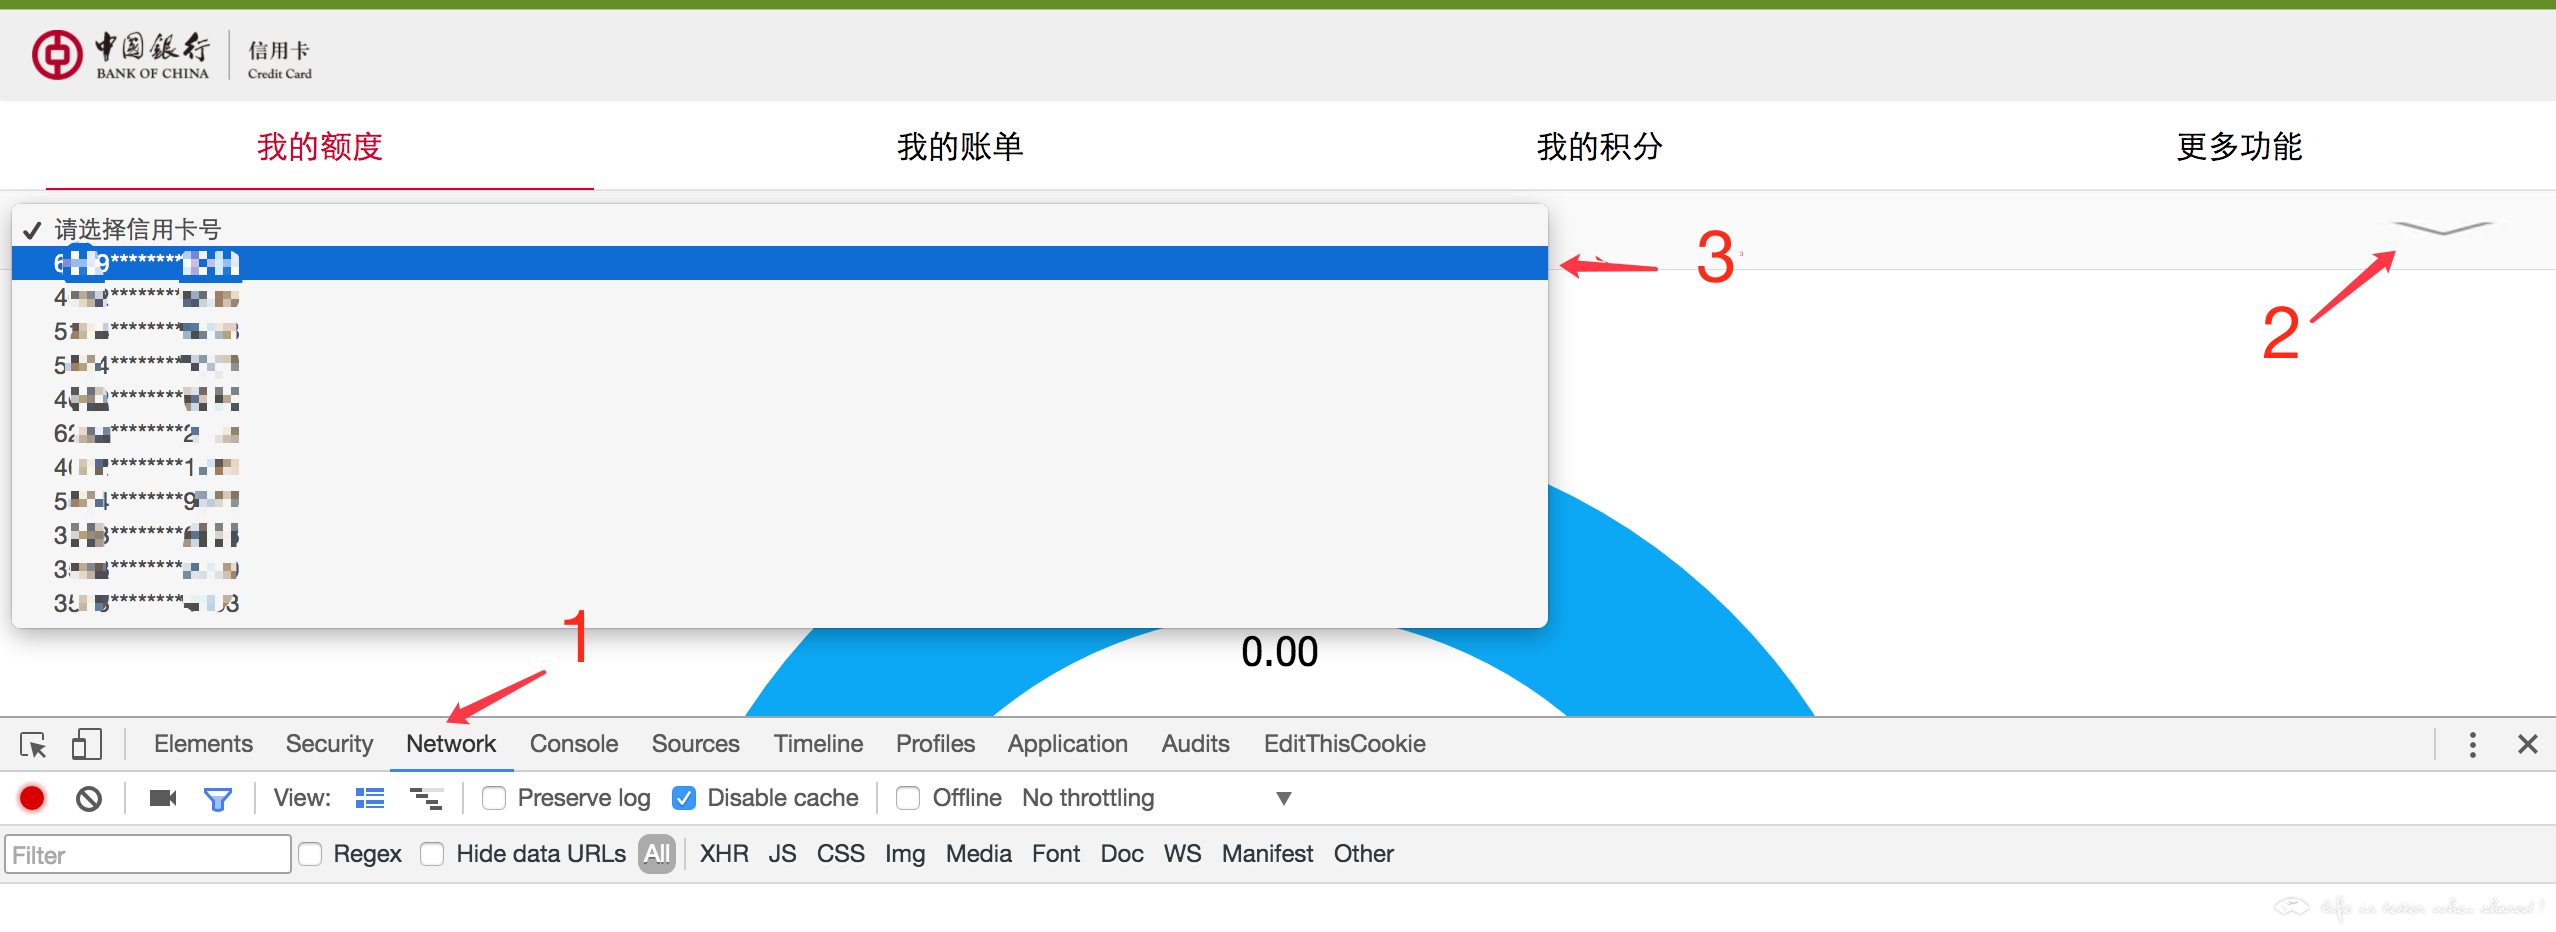This screenshot has width=2556, height=932.
Task: Open DevTools three-dot customize menu
Action: click(x=2472, y=744)
